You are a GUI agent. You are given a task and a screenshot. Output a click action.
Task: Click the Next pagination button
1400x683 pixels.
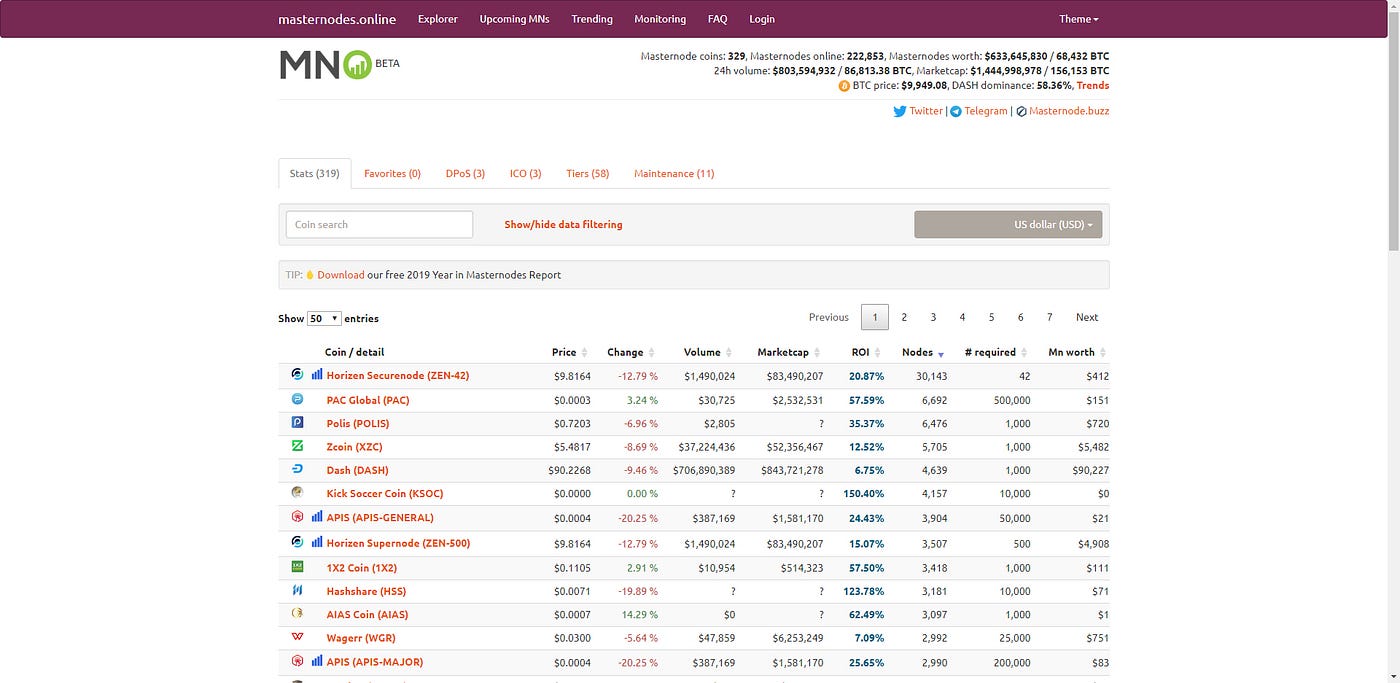click(1087, 317)
